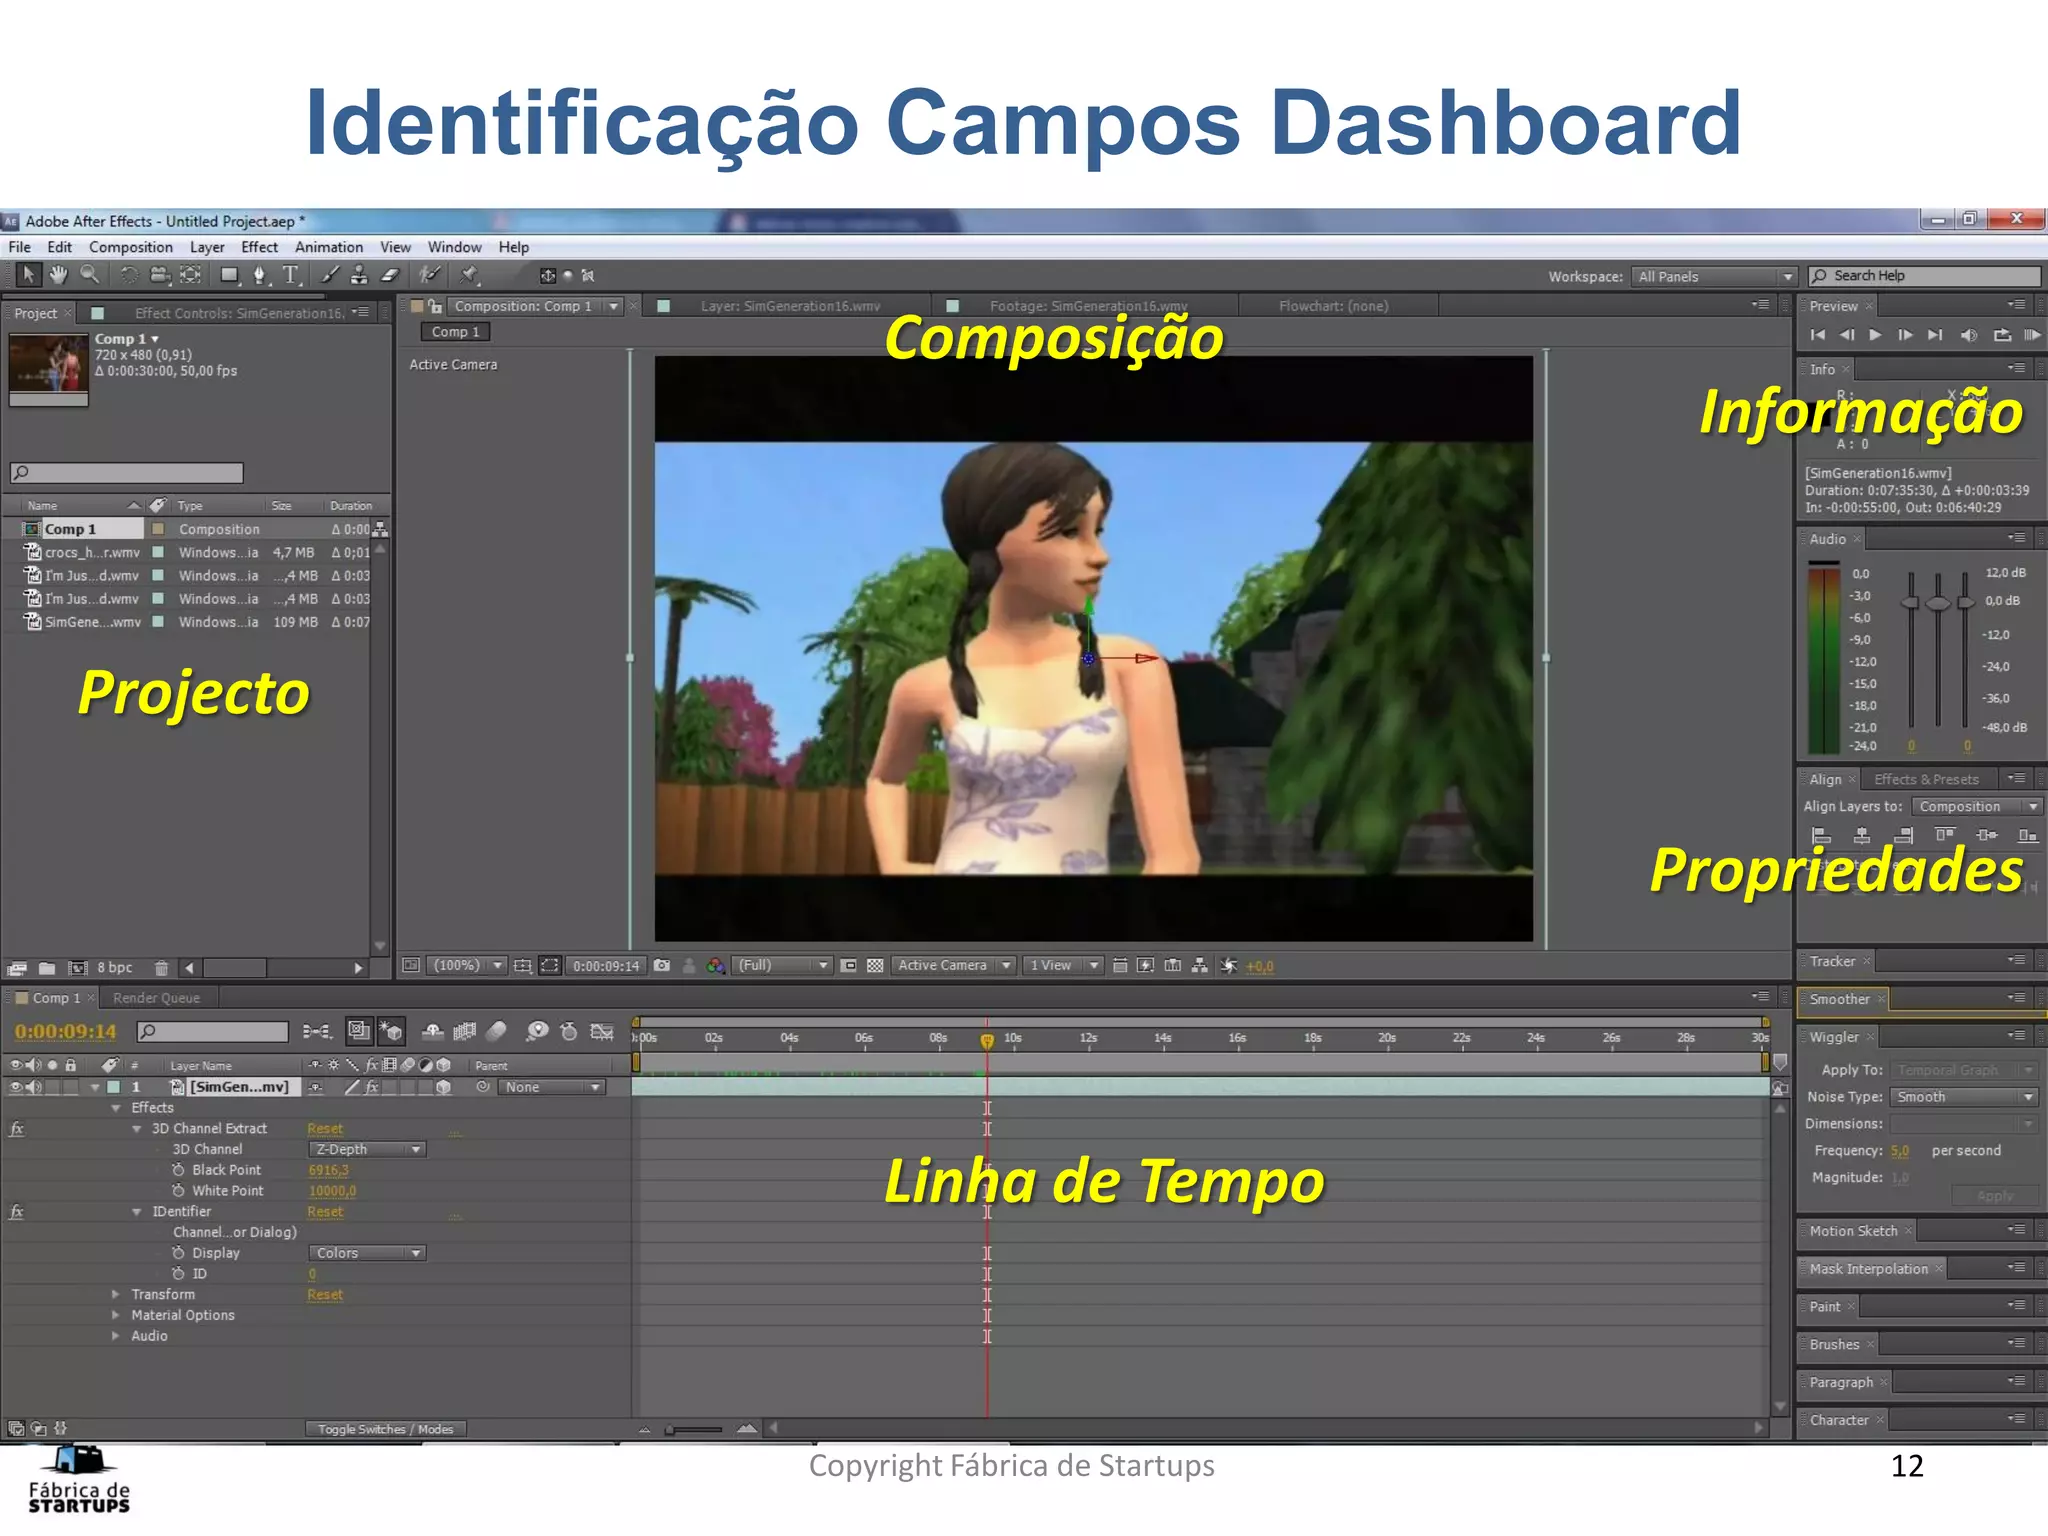Click the current time 0:00:09:14 in timeline
This screenshot has height=1536, width=2048.
point(65,1031)
